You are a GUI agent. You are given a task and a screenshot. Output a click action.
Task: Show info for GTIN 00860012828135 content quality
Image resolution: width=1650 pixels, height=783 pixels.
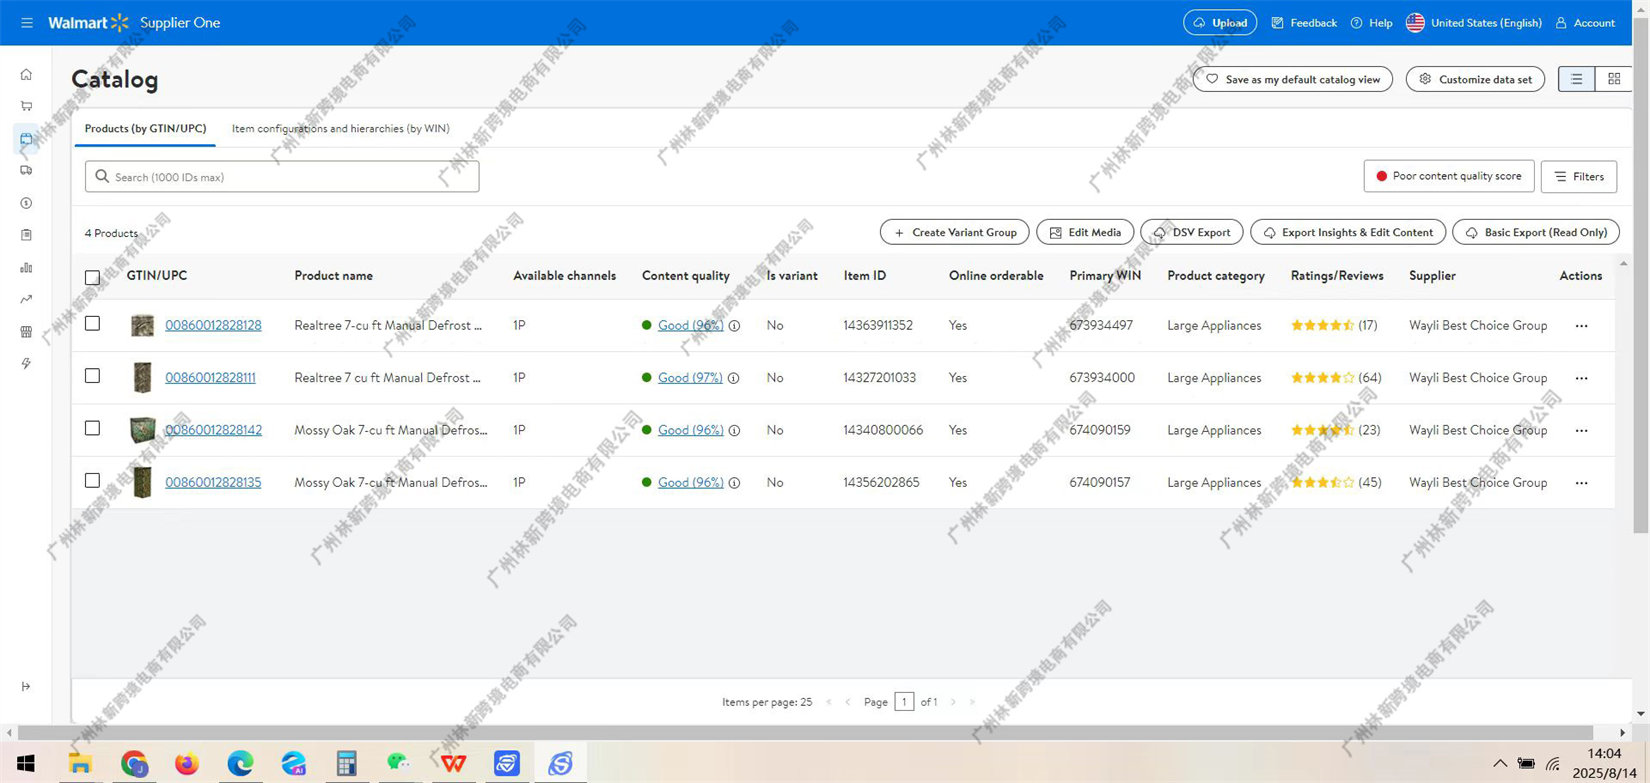coord(734,482)
